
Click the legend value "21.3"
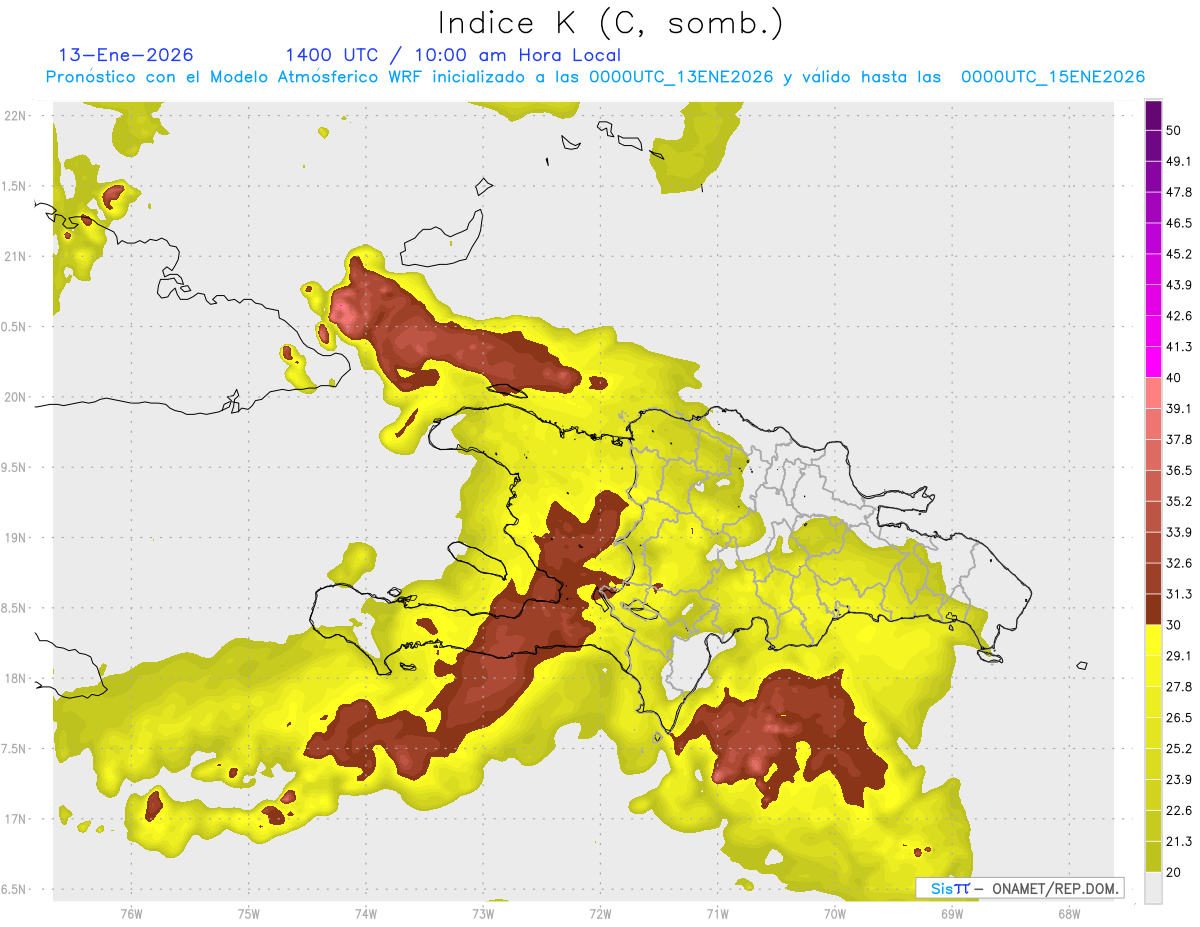[x=1179, y=842]
